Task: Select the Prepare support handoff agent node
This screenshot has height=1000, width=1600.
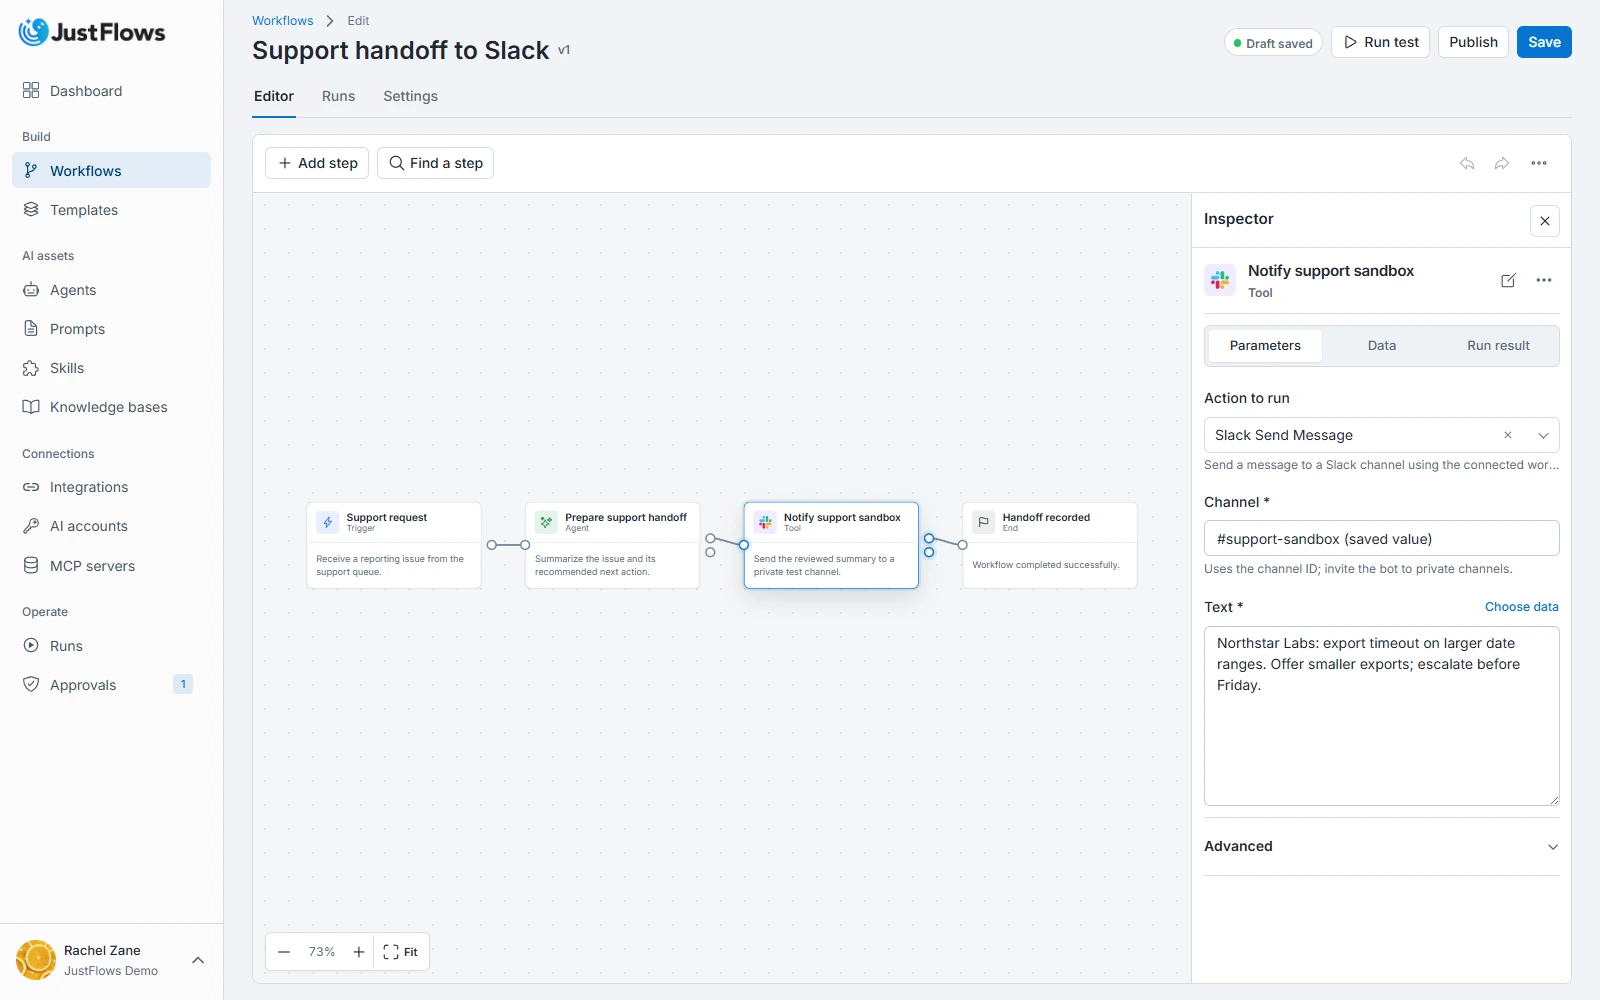Action: point(612,545)
